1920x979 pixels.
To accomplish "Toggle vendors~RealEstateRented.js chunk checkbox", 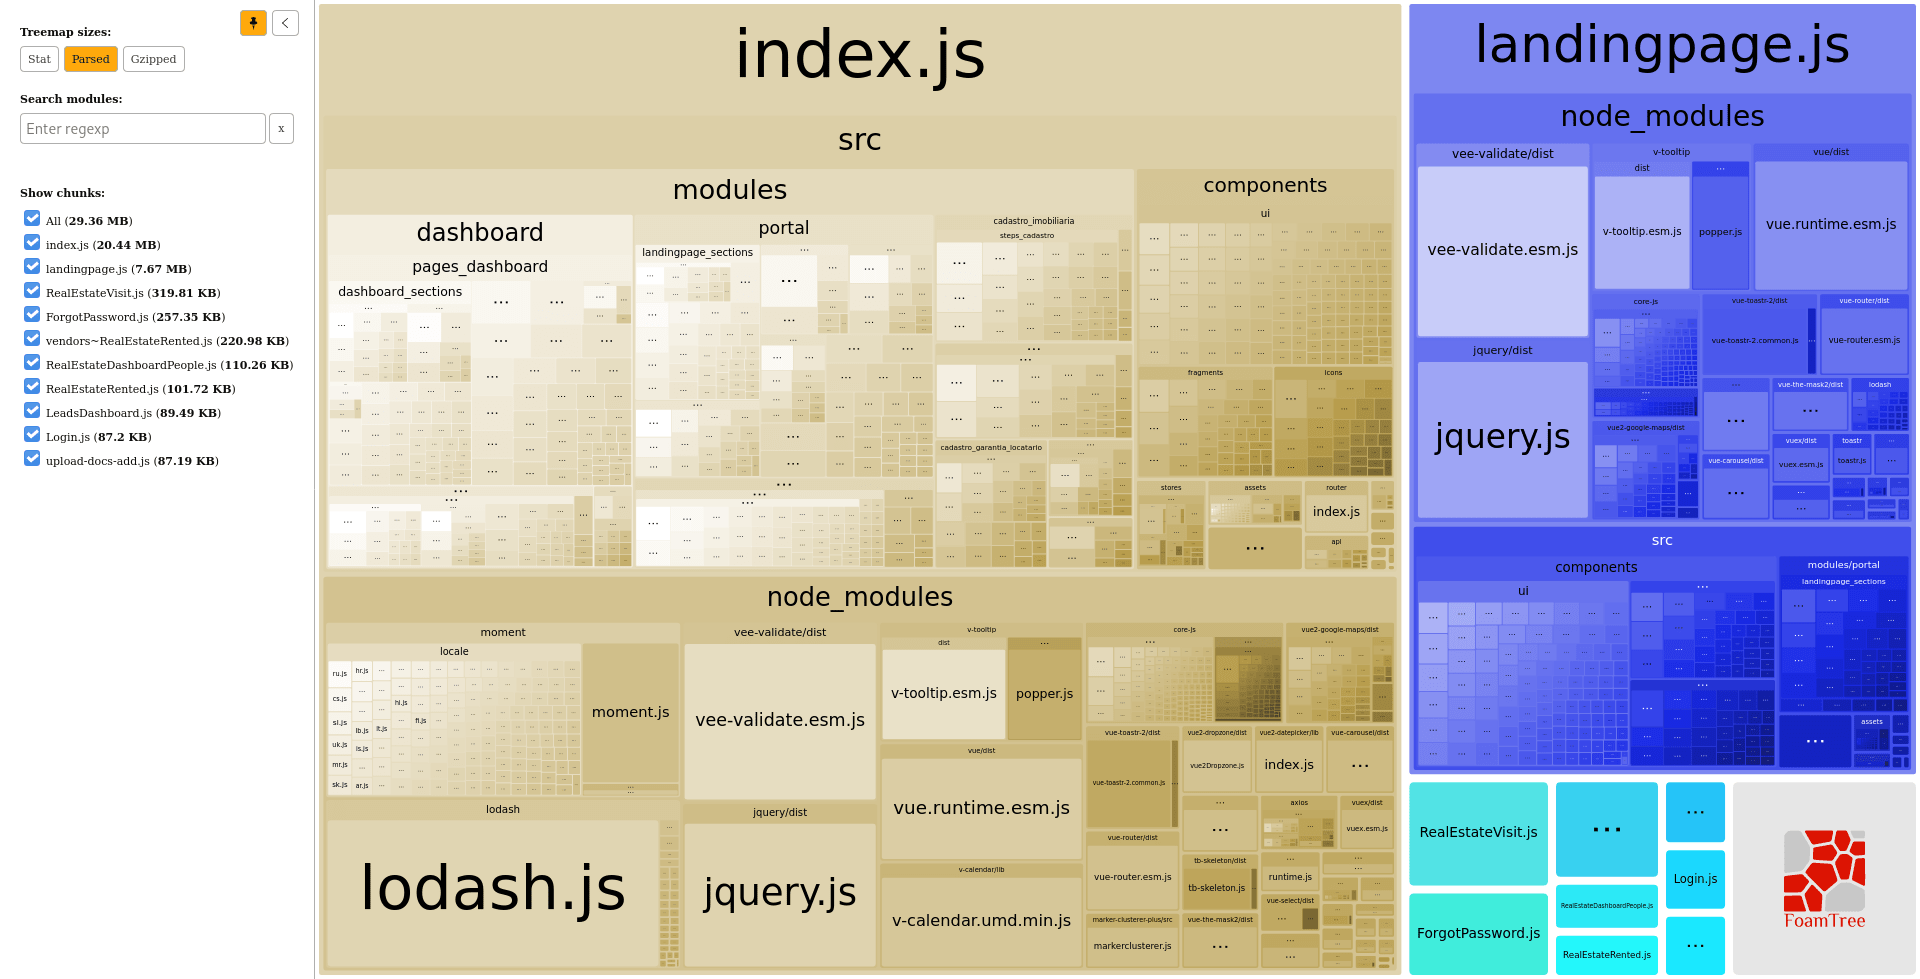I will (x=32, y=339).
